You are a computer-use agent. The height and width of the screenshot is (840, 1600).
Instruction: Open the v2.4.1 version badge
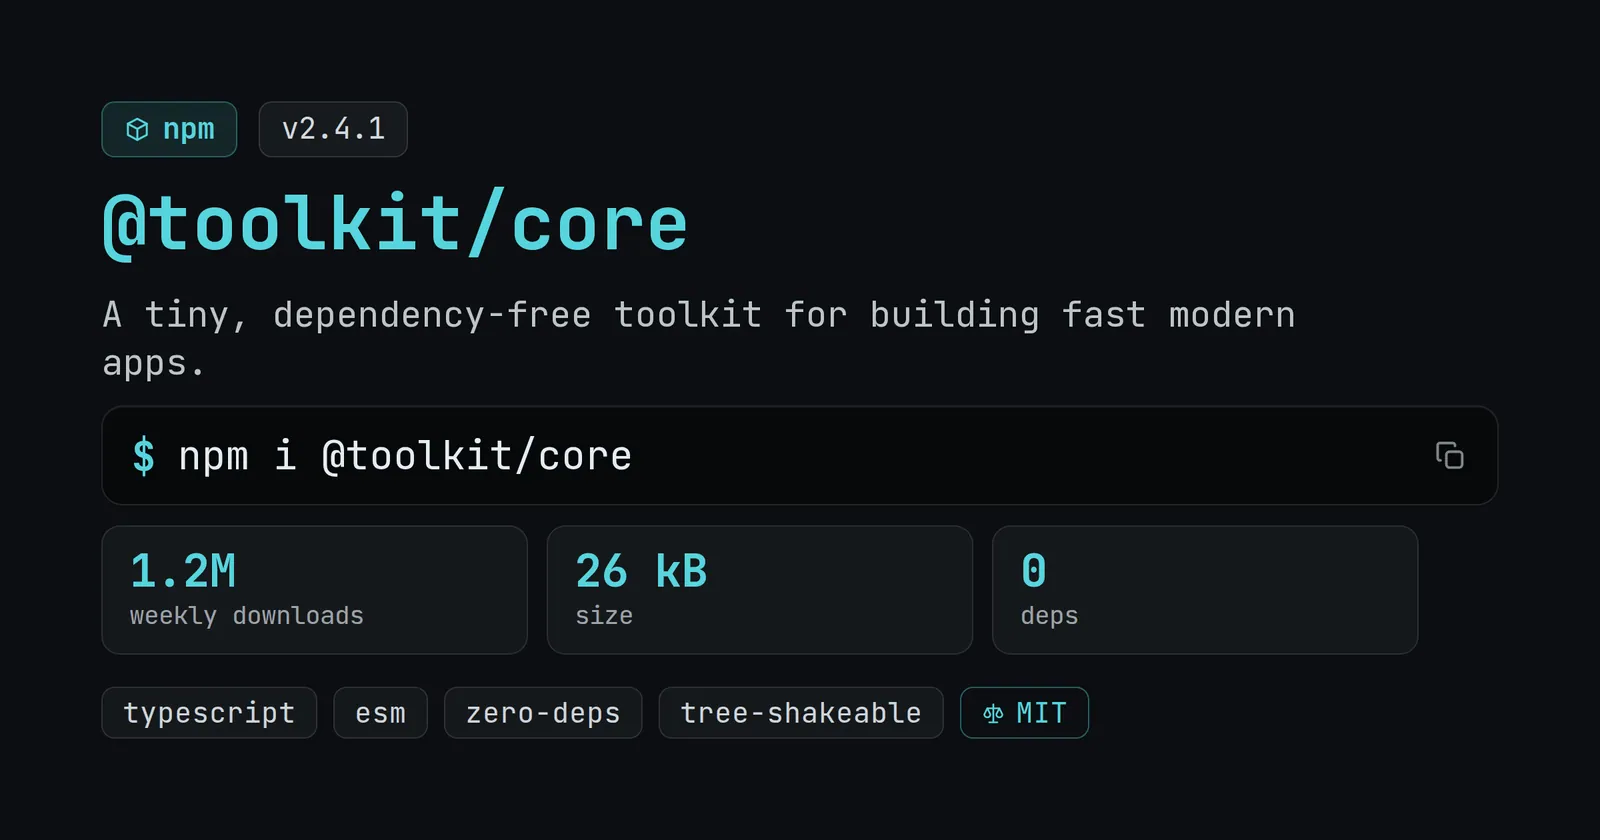[333, 129]
